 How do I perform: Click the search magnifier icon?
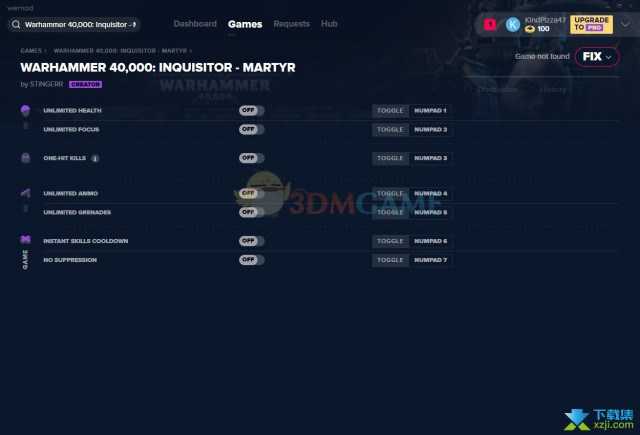click(16, 24)
